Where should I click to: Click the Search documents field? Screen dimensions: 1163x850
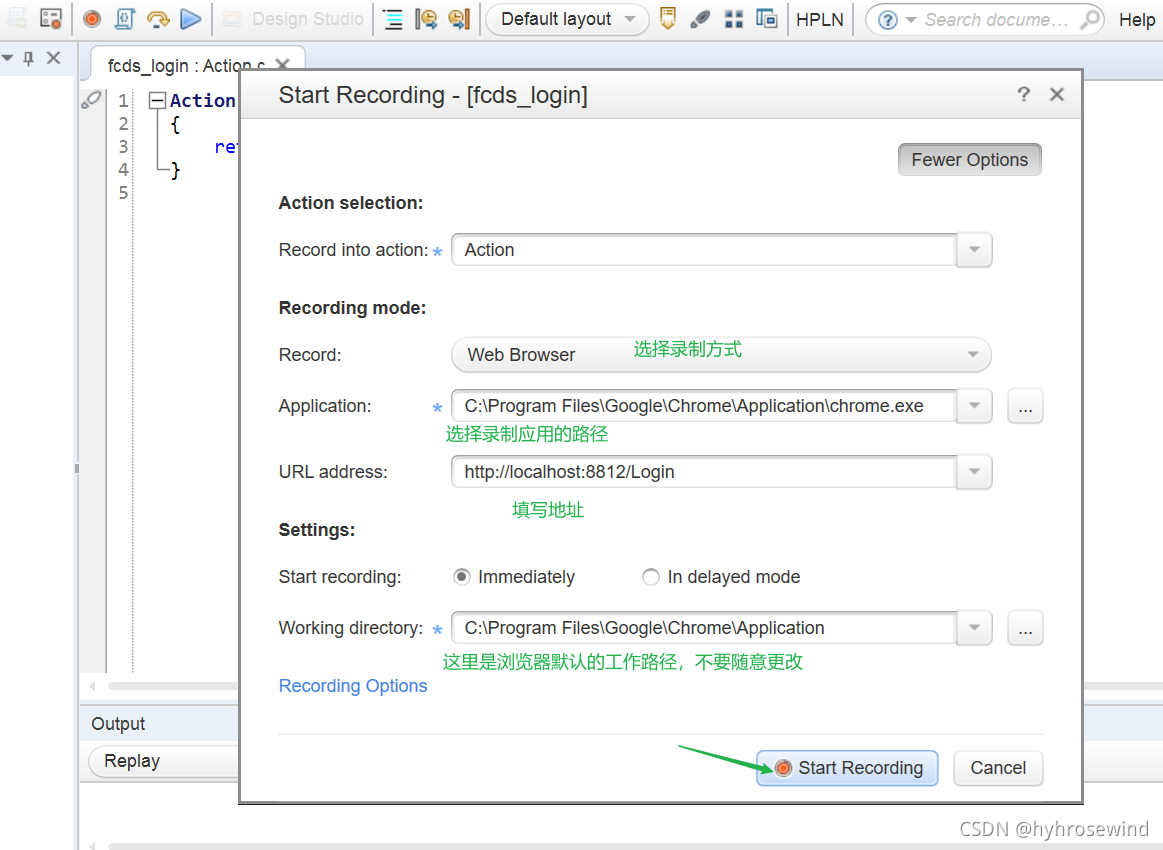[996, 20]
